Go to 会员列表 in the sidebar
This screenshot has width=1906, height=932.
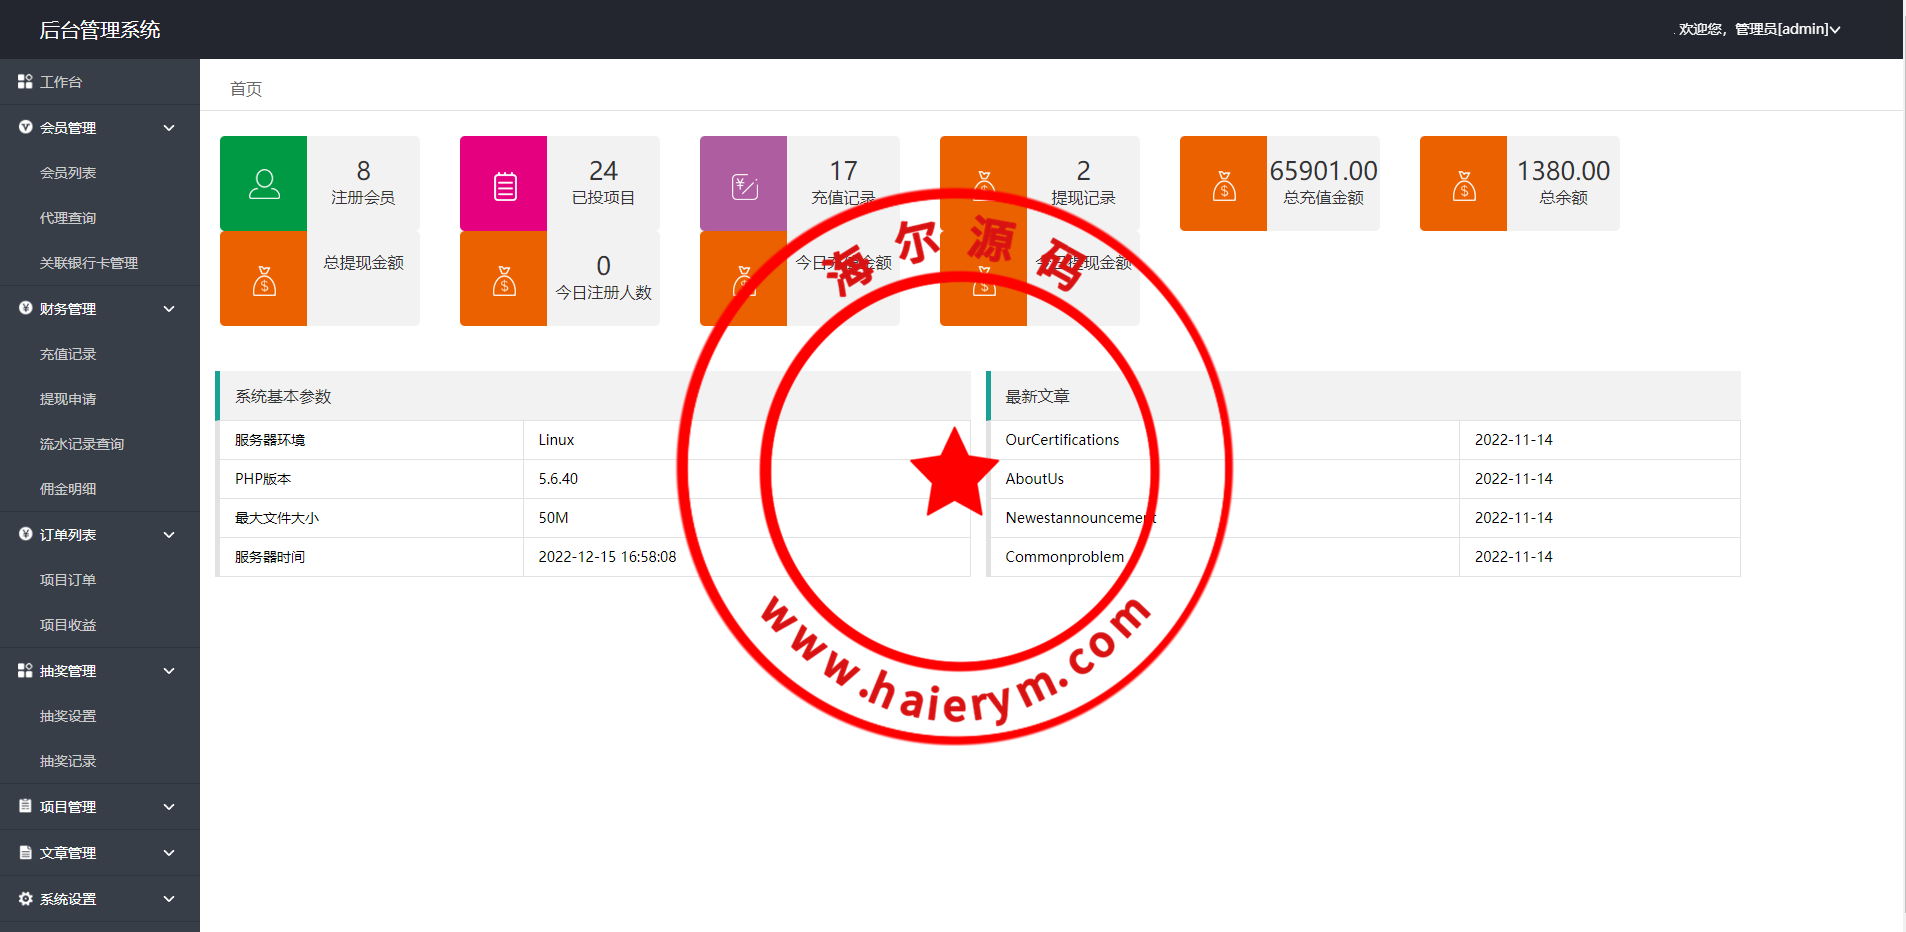68,173
